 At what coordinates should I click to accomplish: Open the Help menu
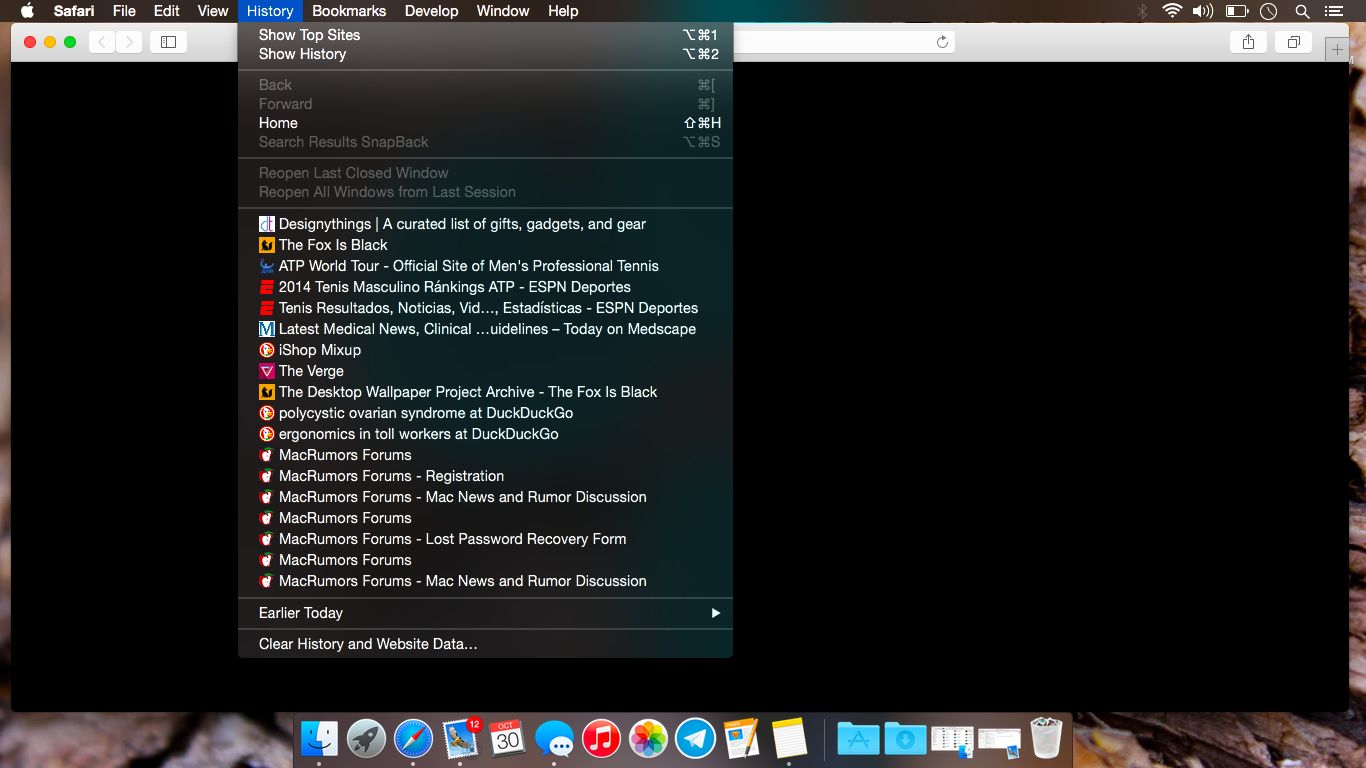(x=563, y=11)
